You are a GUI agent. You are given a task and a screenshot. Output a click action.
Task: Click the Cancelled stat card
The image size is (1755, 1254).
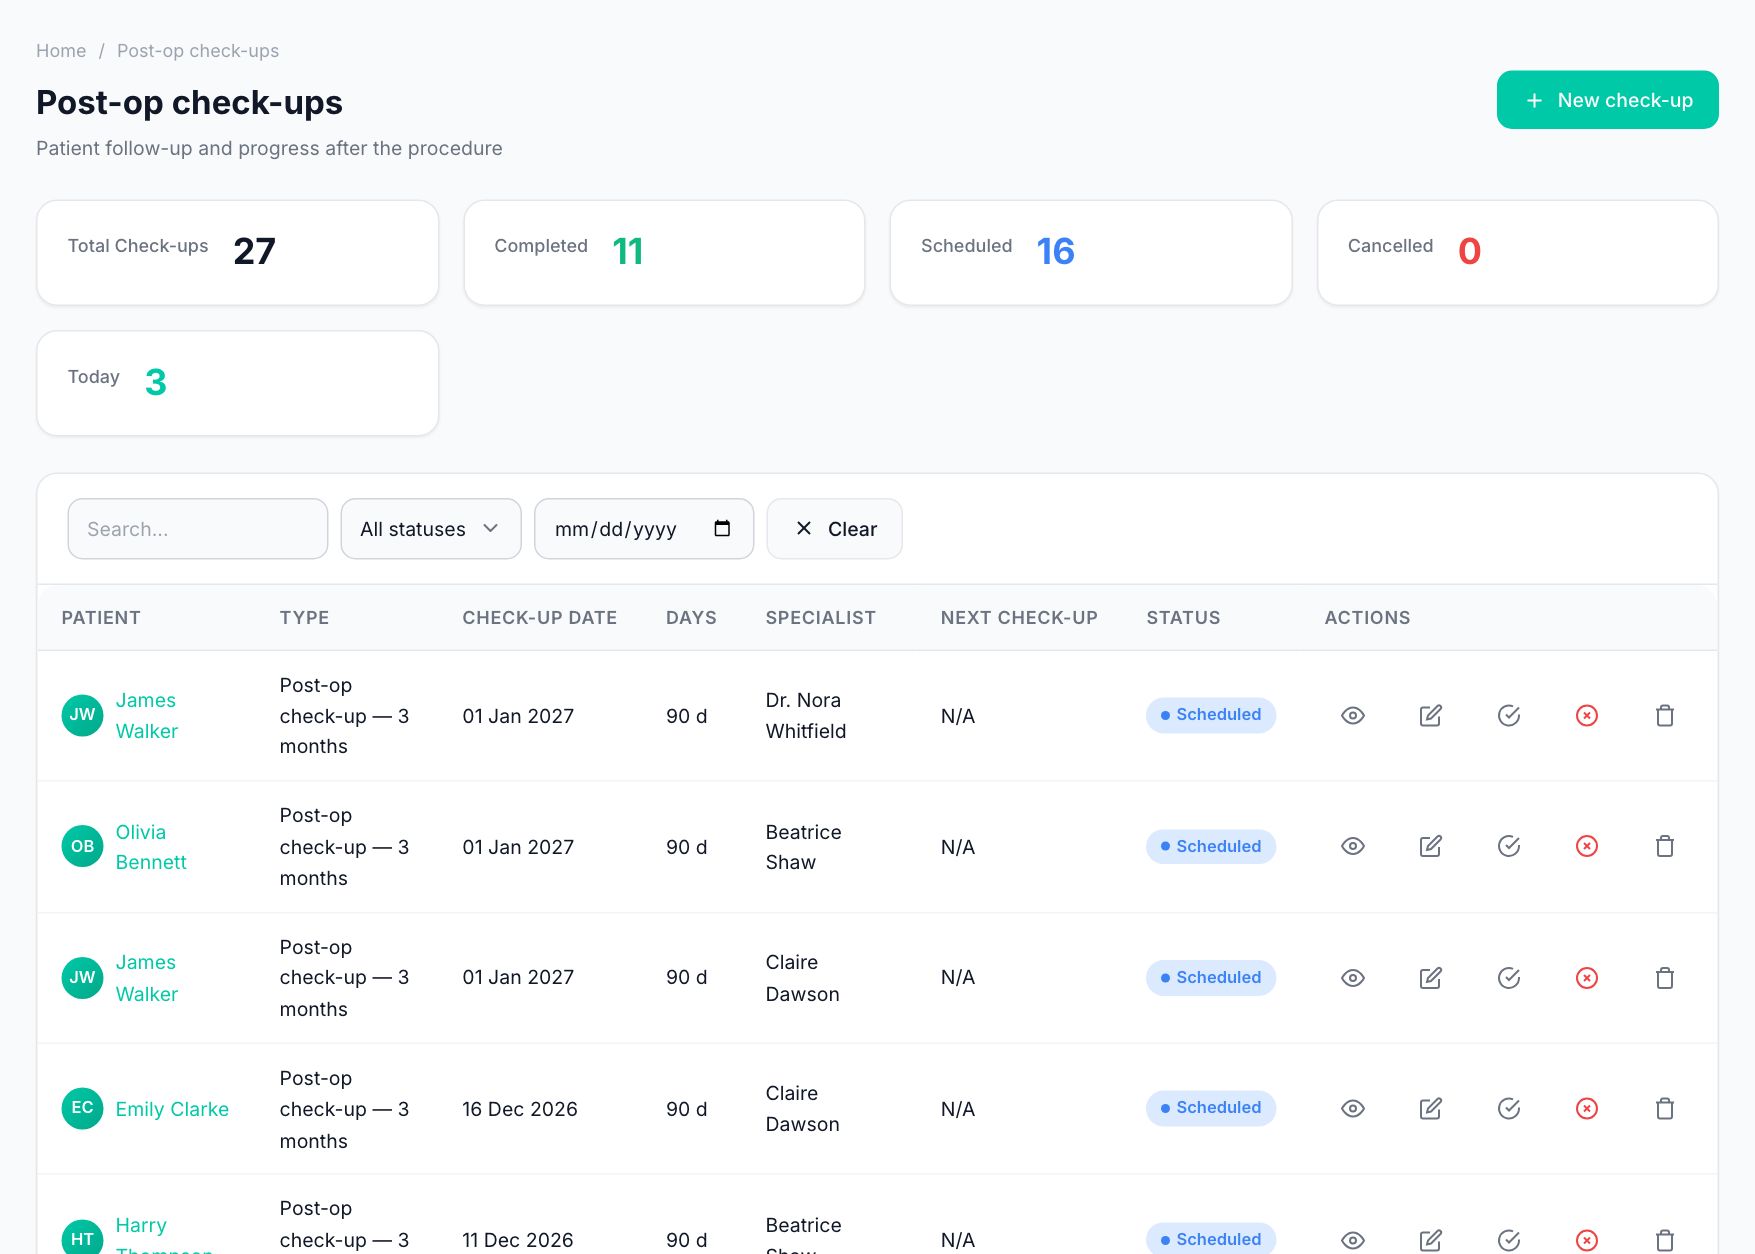[1517, 253]
